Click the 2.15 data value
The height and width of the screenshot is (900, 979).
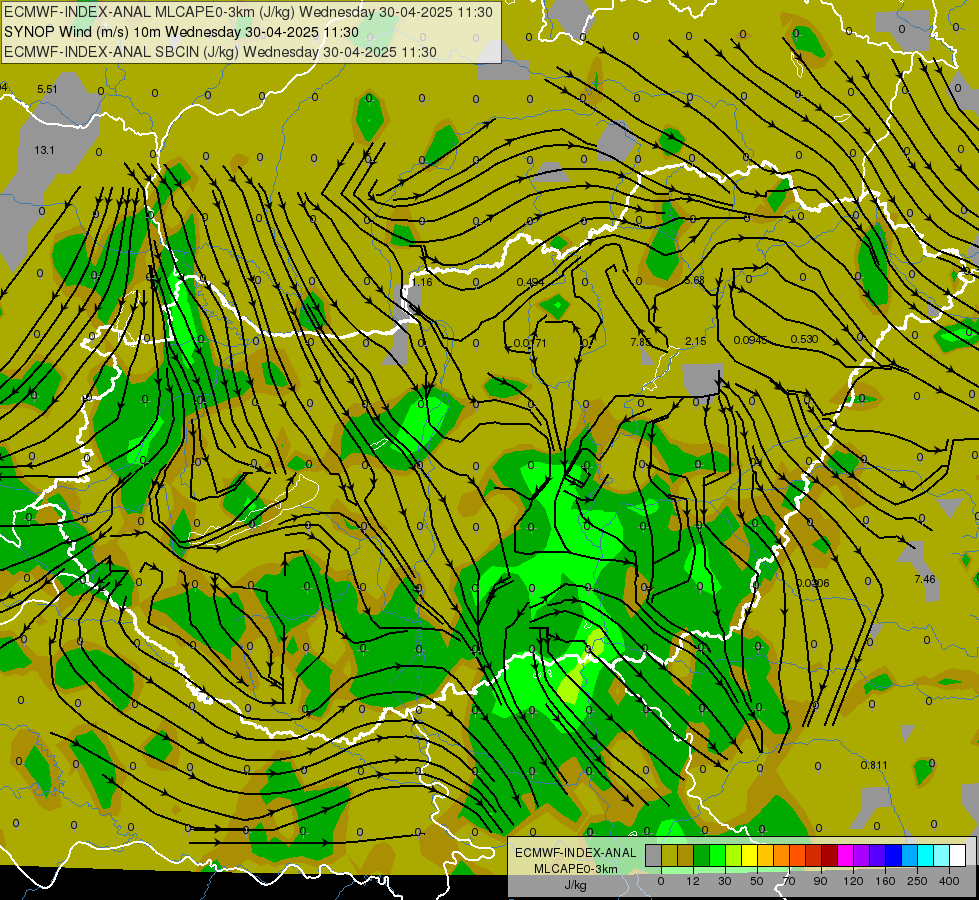point(696,341)
